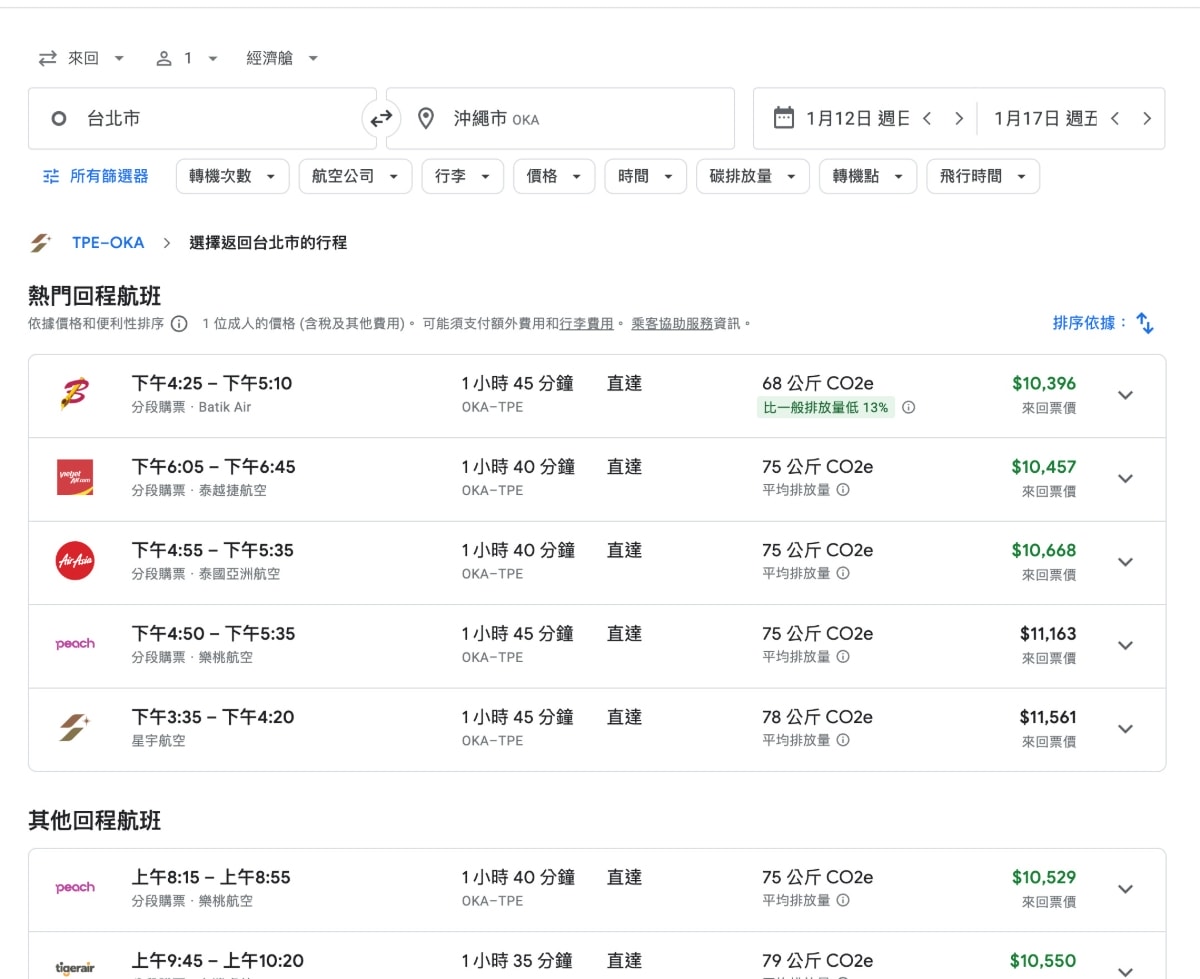Screen dimensions: 1200x979
Task: Go to previous day for 1月17日 return
Action: pyautogui.click(x=1115, y=118)
